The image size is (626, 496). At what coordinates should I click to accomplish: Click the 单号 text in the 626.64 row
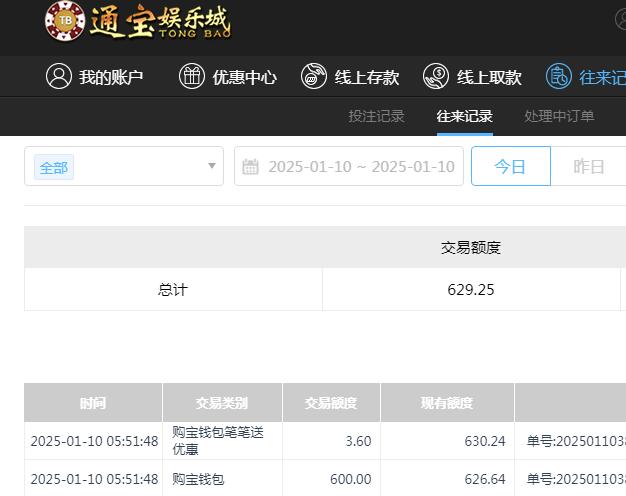tap(576, 478)
